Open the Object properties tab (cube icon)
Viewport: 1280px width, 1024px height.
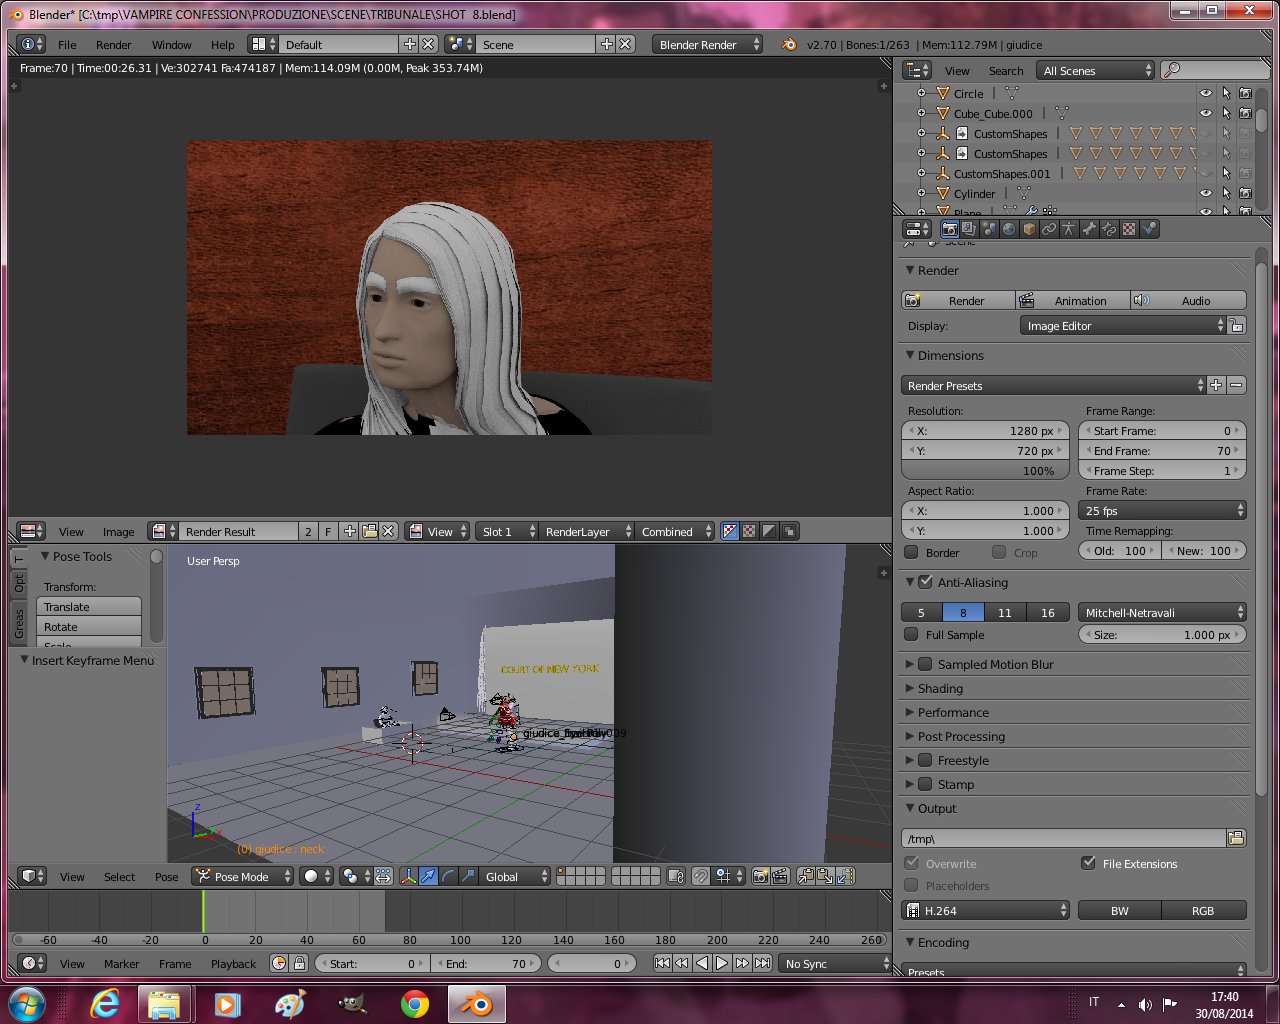1029,229
